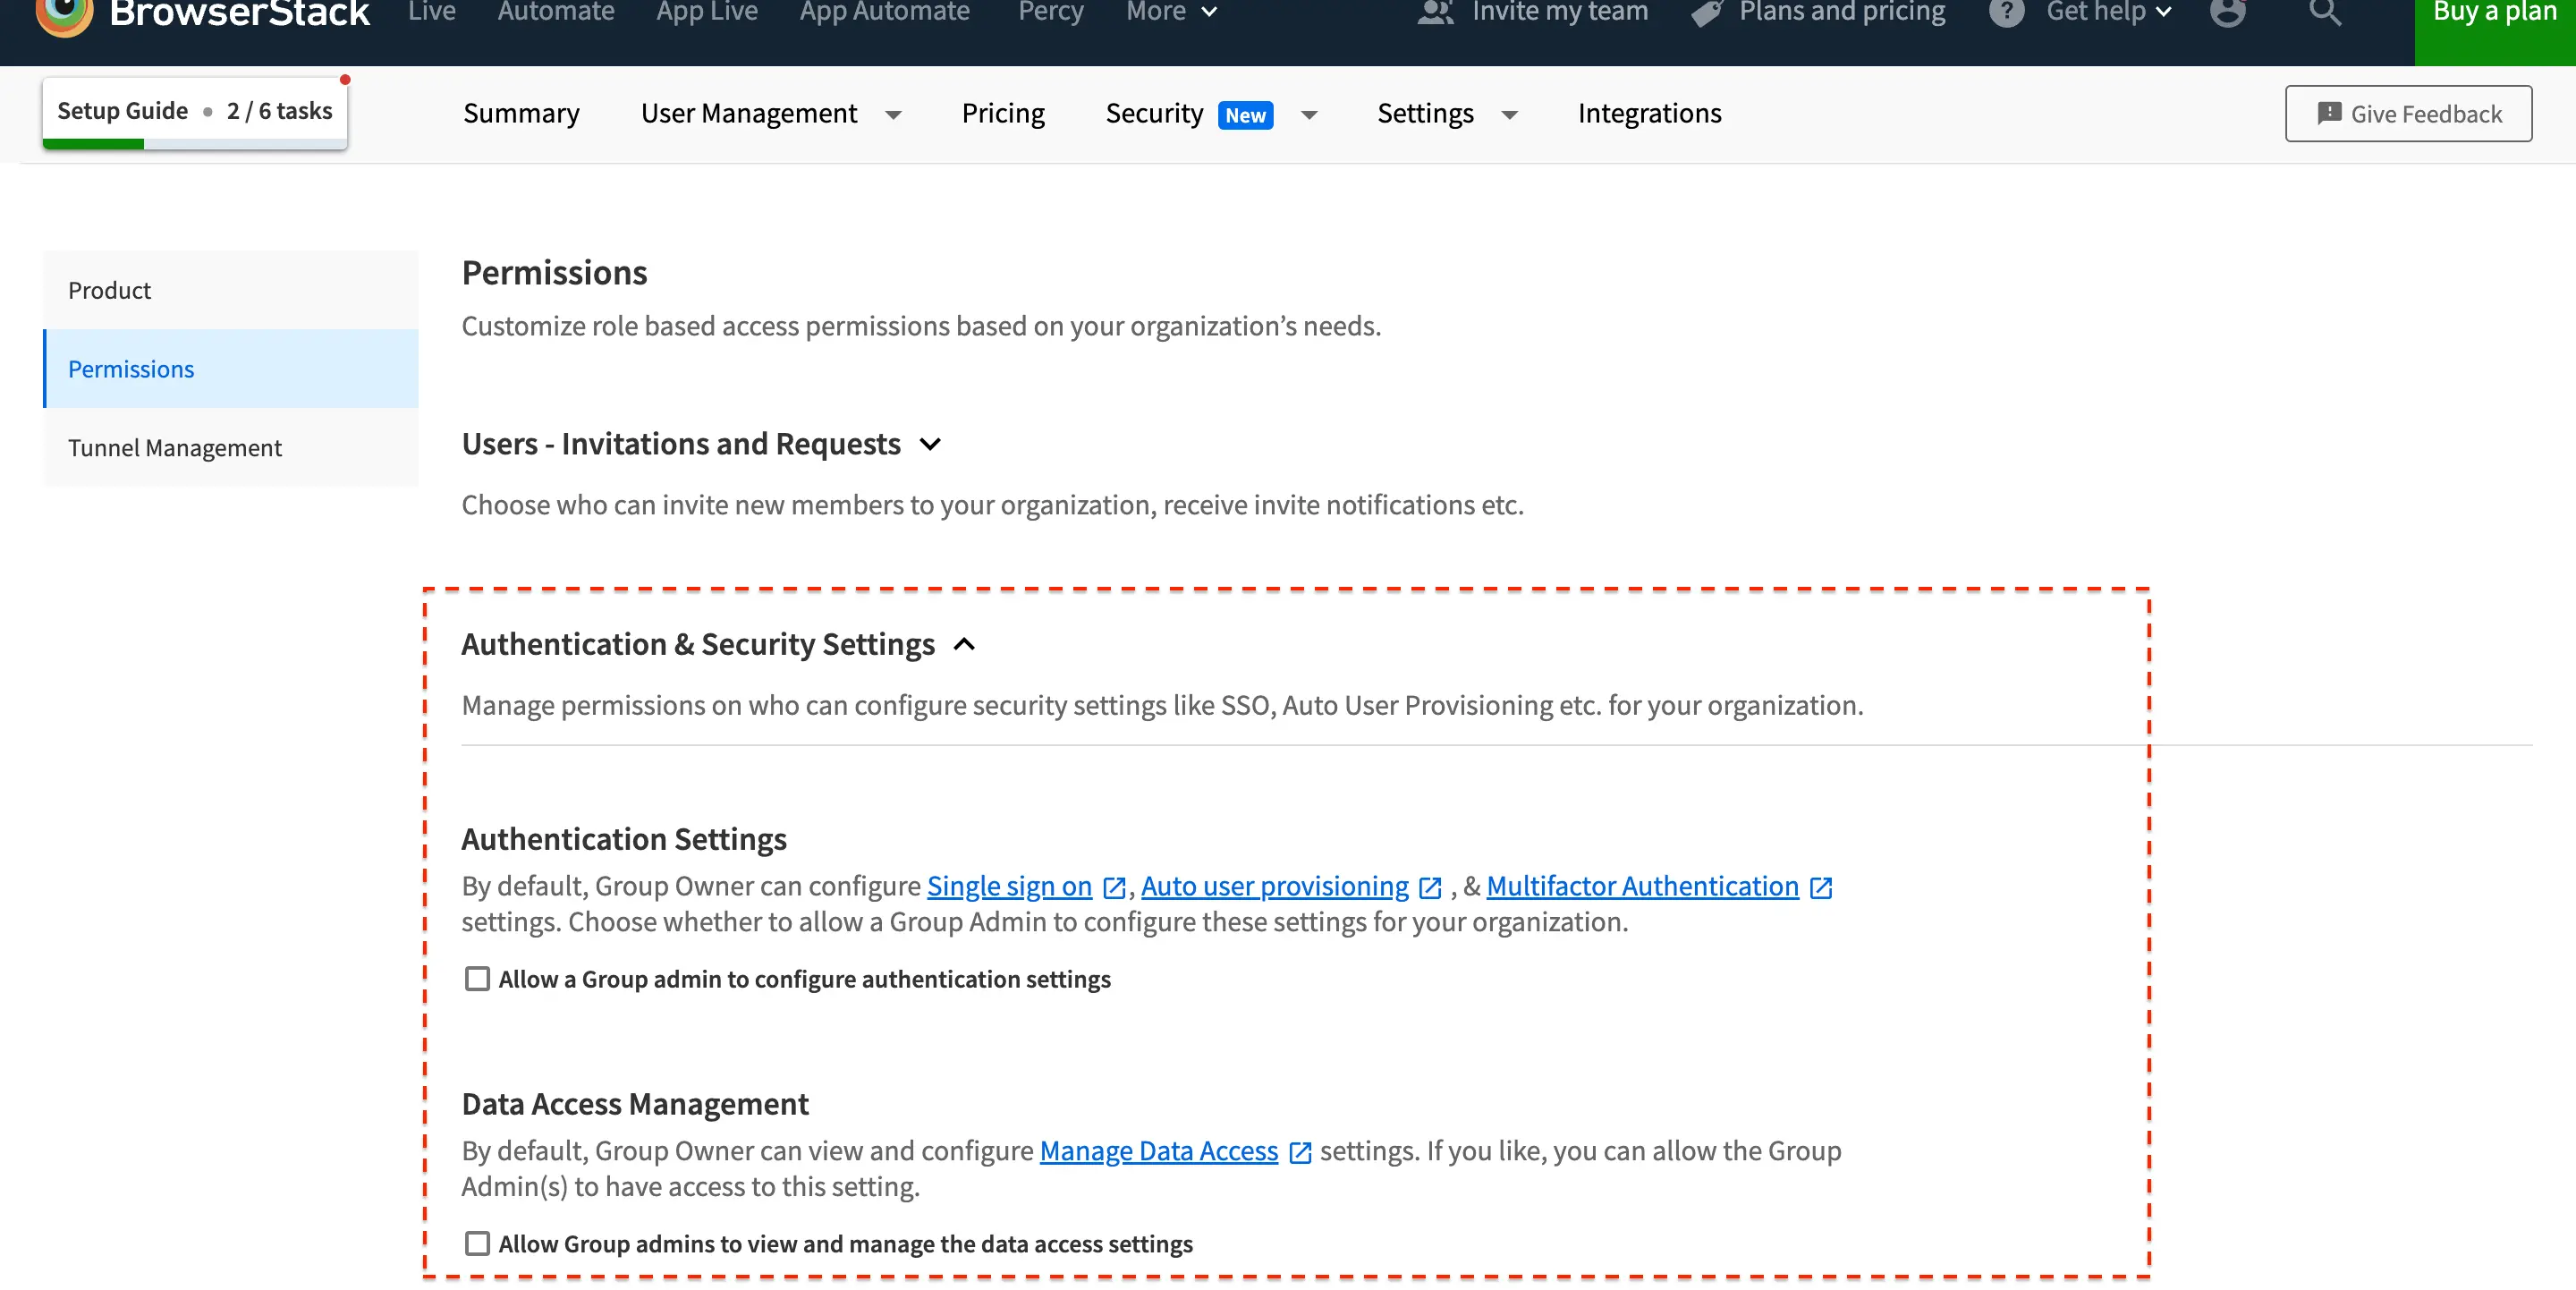Click the BrowserStack logo icon
This screenshot has width=2576, height=1290.
pyautogui.click(x=64, y=14)
